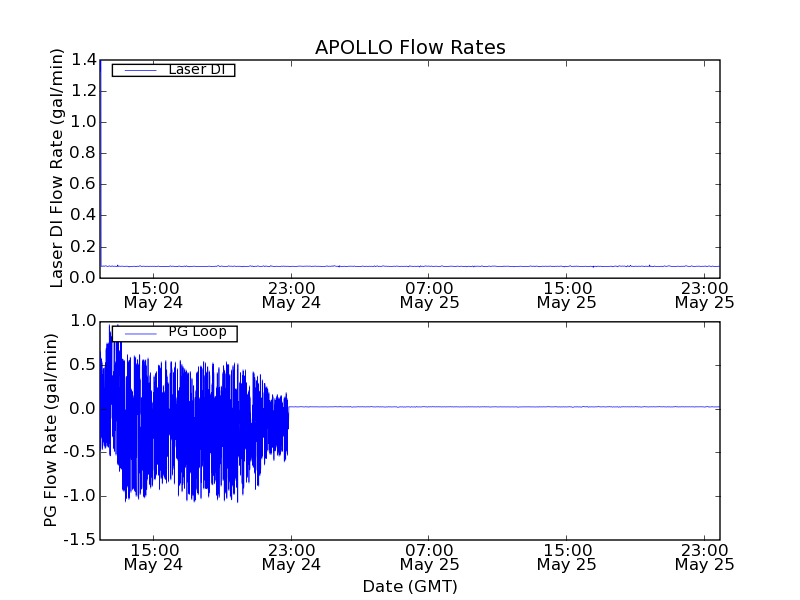Viewport: 800px width, 600px height.
Task: Click the 0.4 tick on the top plot
Action: [83, 215]
